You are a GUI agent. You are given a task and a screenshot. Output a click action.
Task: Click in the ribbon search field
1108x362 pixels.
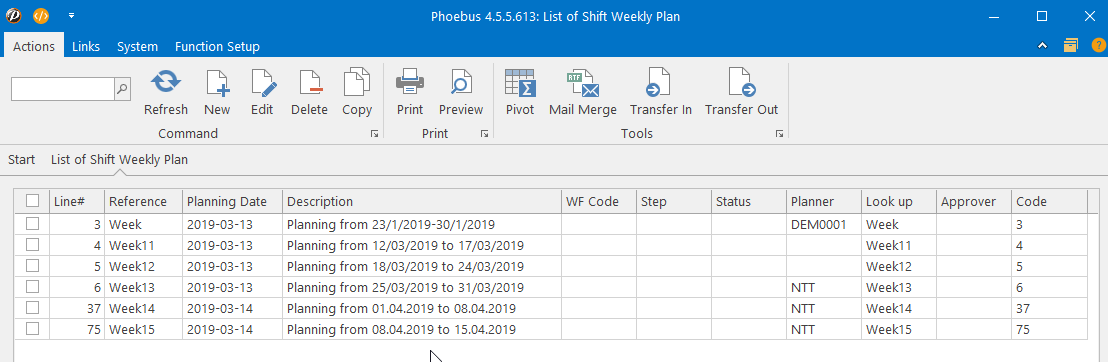(63, 89)
